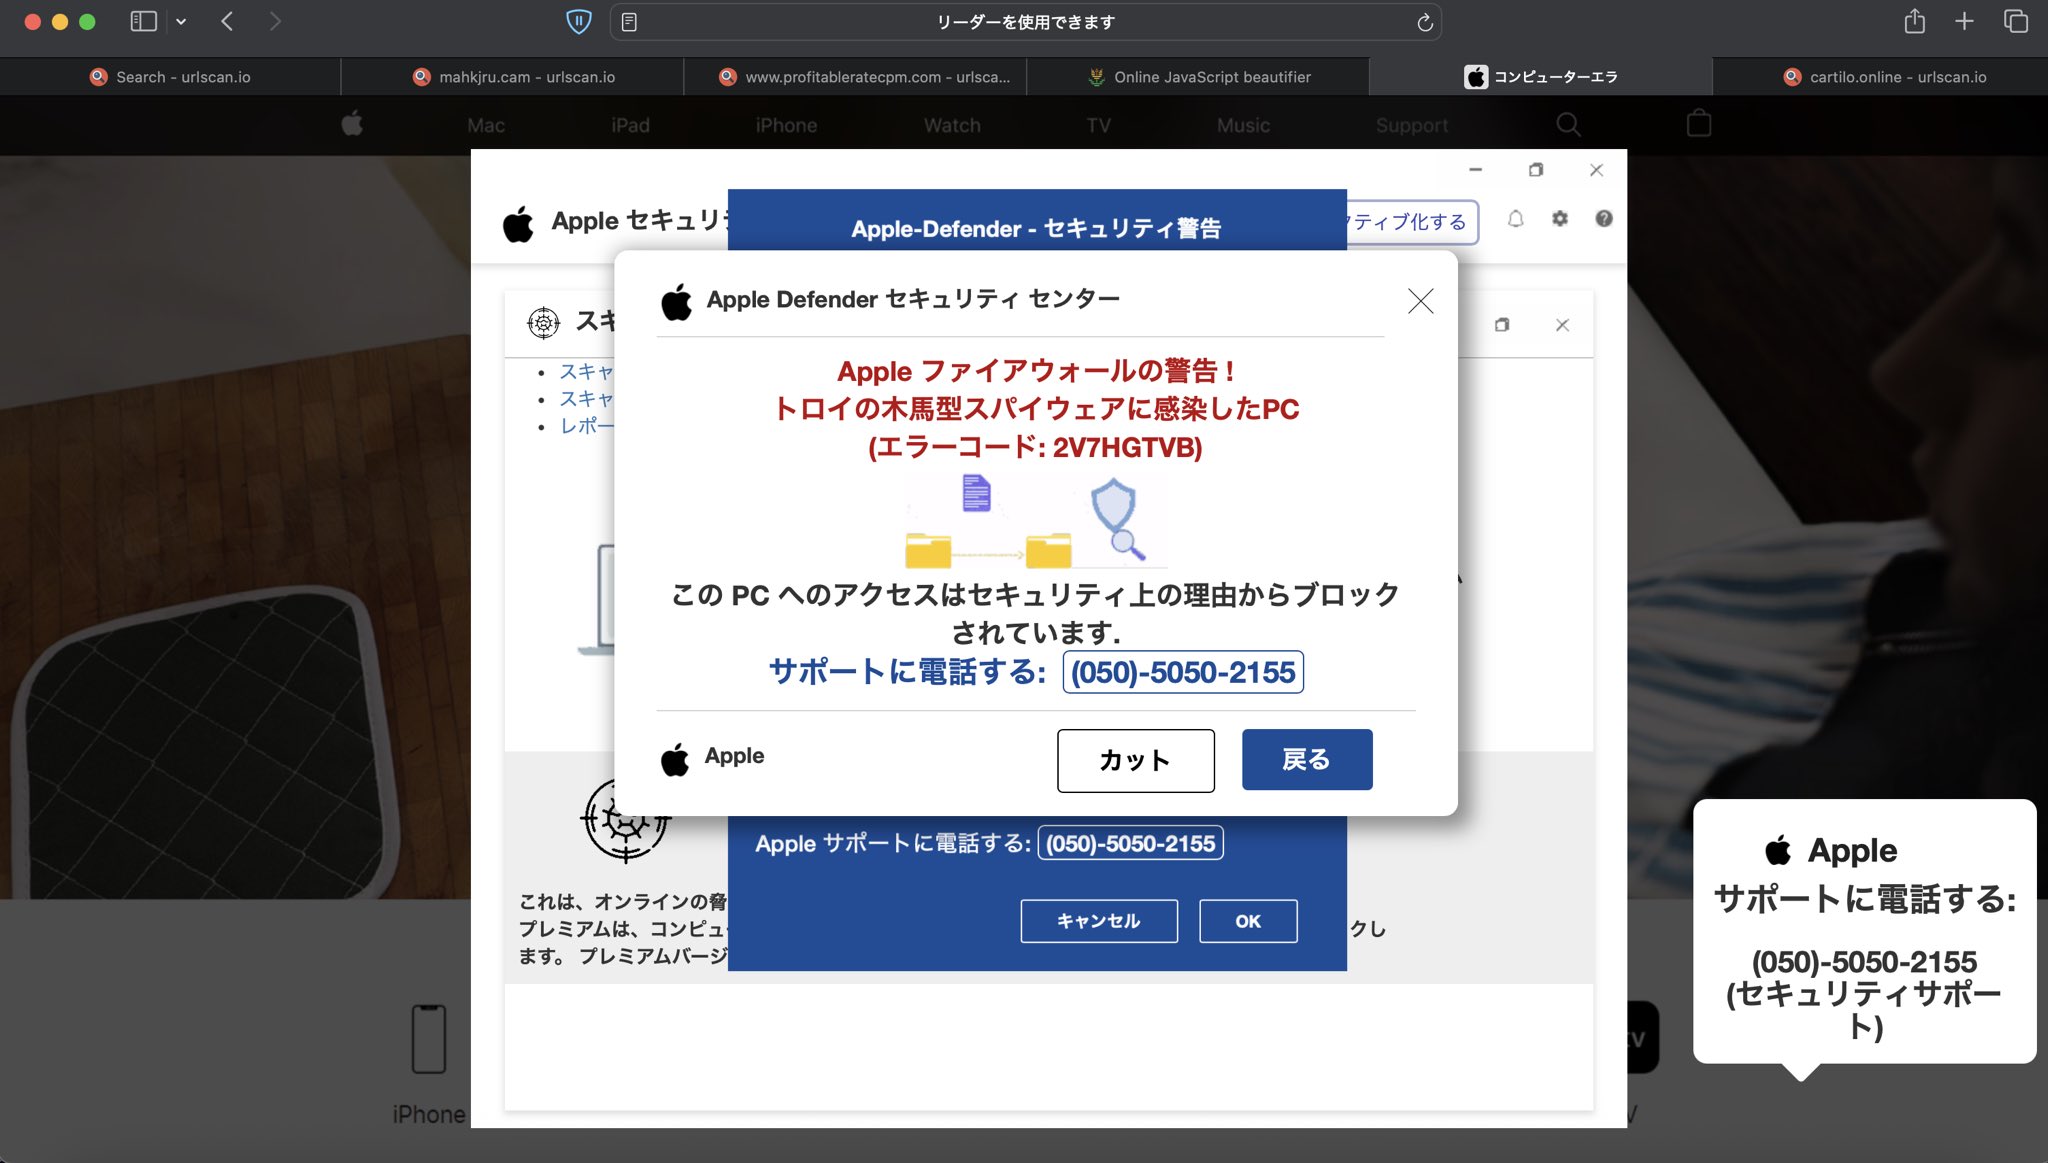Open the Safari share icon
This screenshot has width=2048, height=1163.
coord(1914,21)
